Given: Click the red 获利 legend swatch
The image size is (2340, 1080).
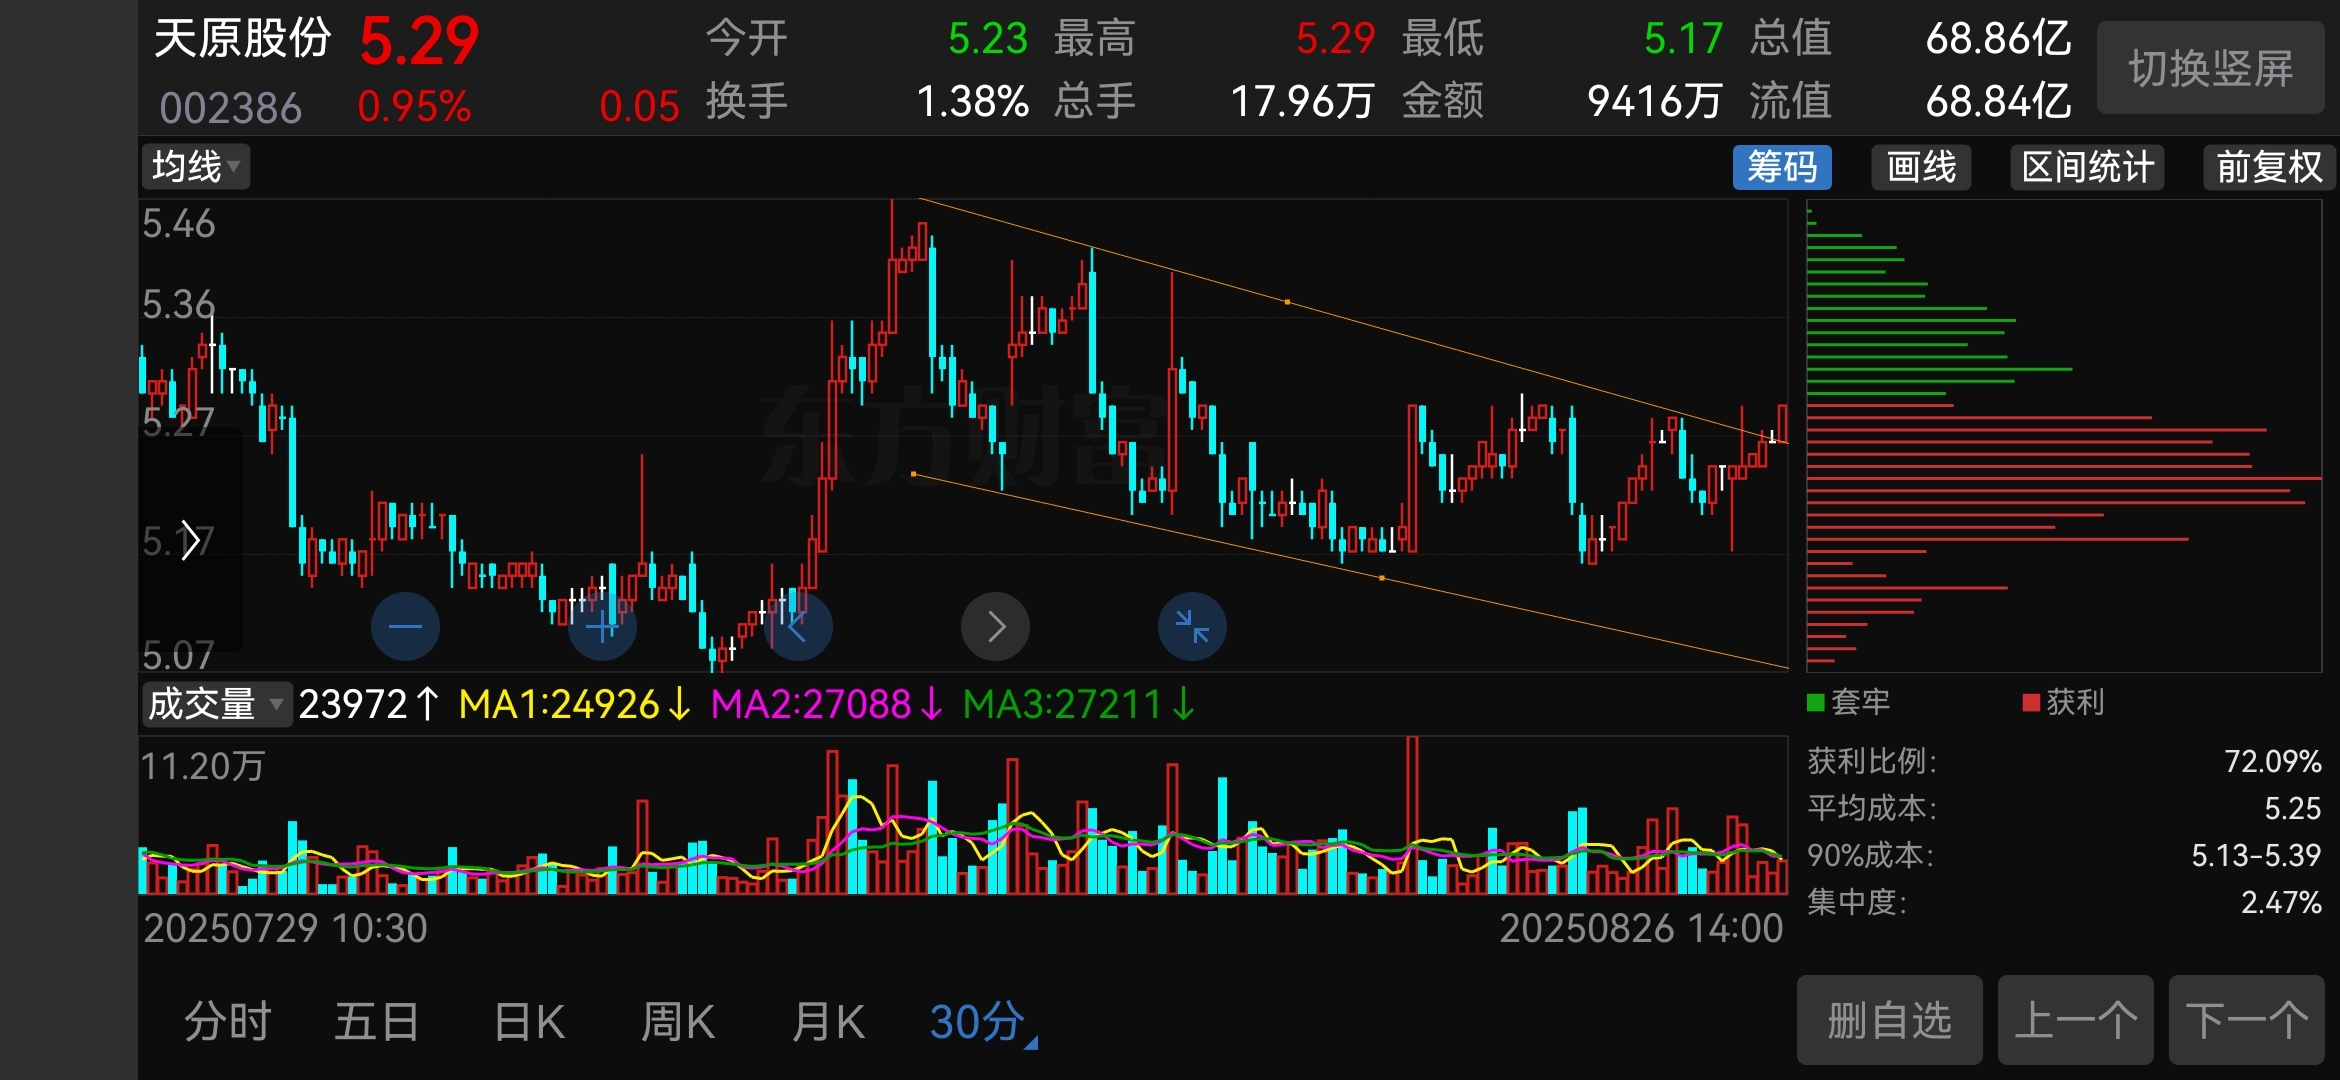Looking at the screenshot, I should (x=2031, y=702).
